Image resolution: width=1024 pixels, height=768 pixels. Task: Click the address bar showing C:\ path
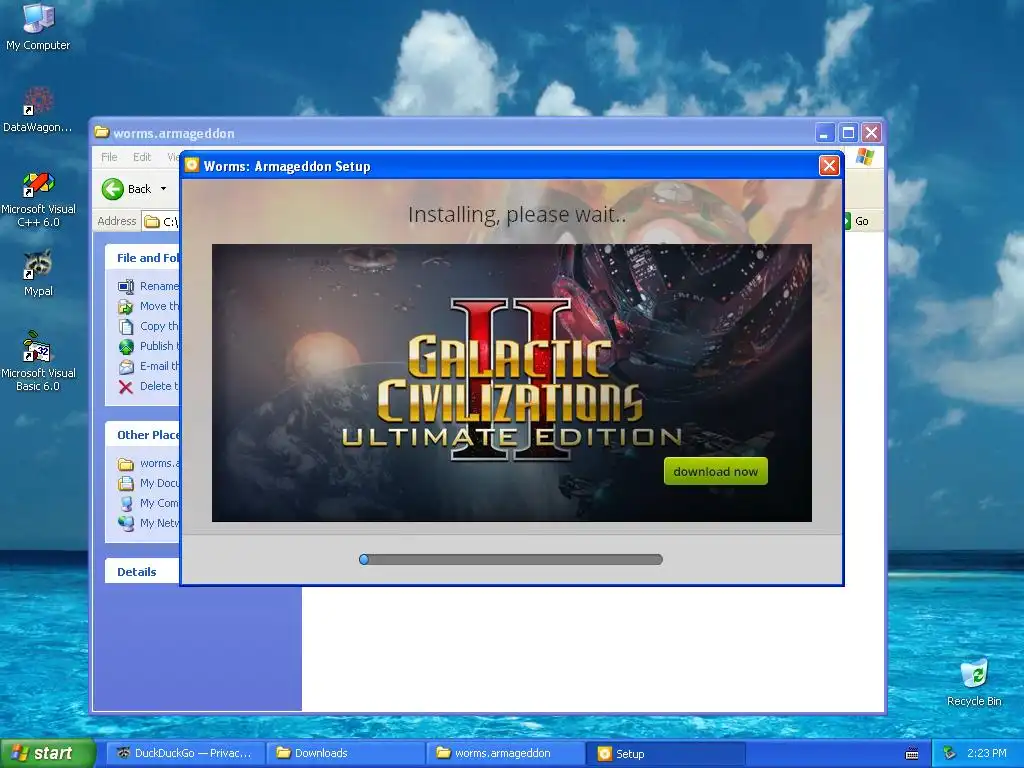[x=161, y=222]
